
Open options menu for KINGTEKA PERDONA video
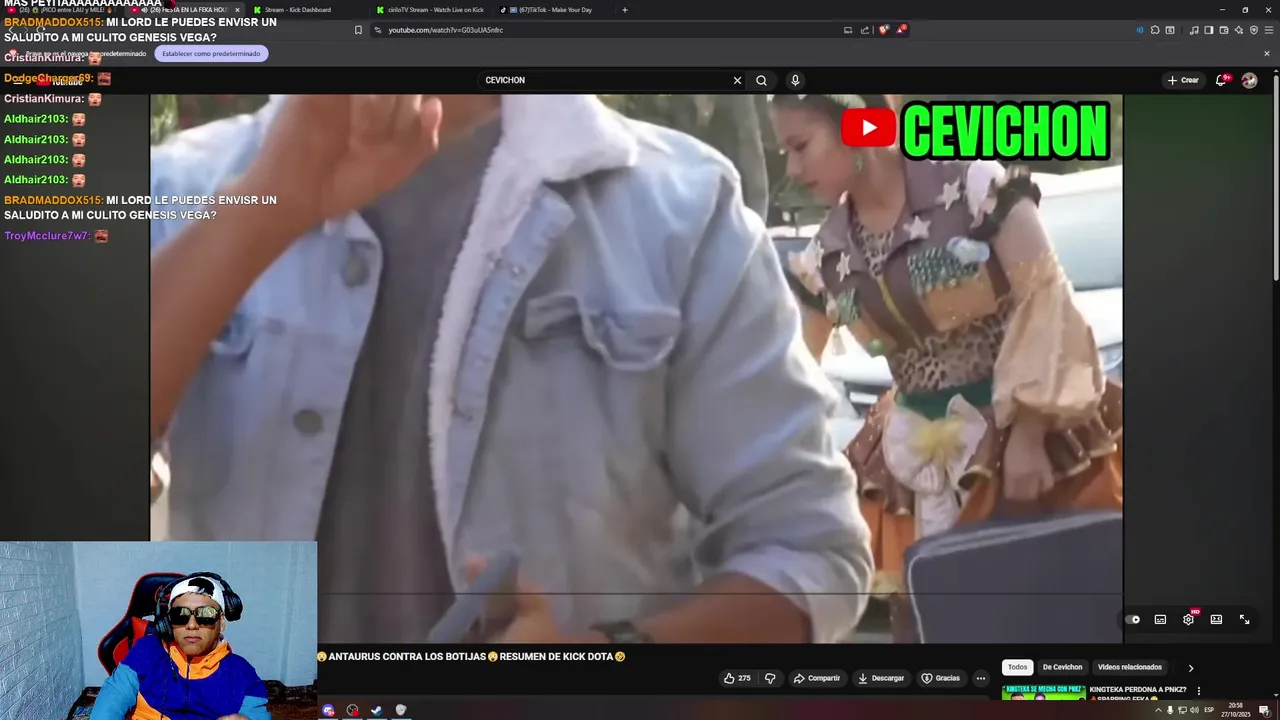click(1198, 691)
